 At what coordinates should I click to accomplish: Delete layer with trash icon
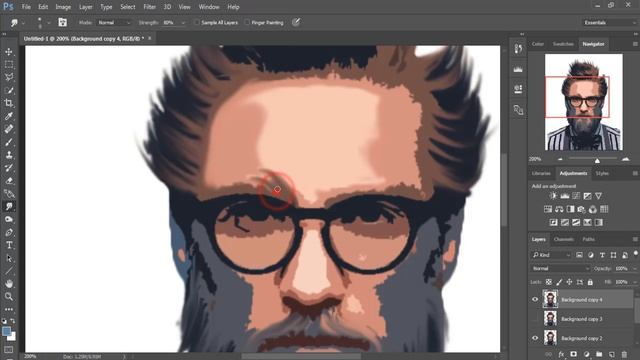(x=624, y=354)
